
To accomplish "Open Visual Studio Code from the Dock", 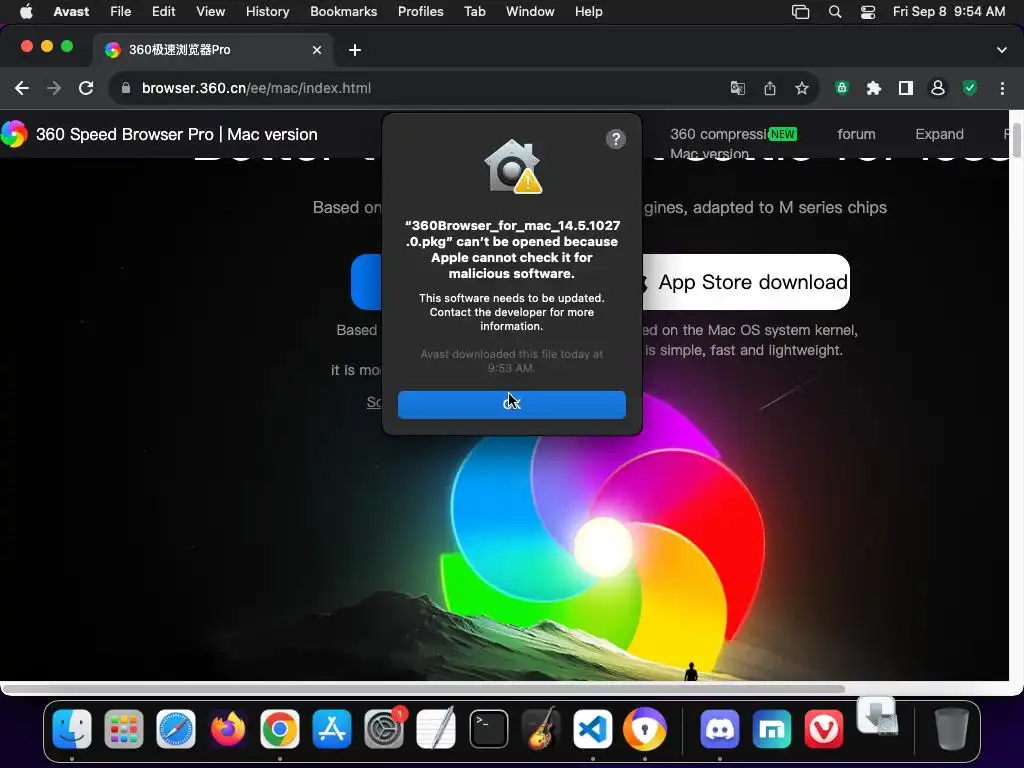I will coord(592,729).
